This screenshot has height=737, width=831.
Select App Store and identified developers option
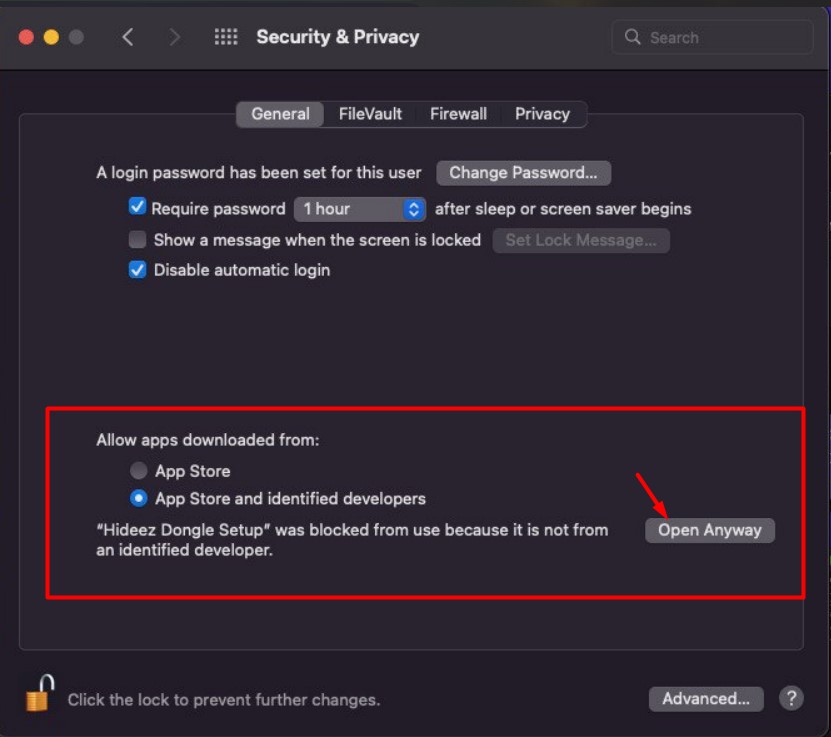(x=138, y=498)
